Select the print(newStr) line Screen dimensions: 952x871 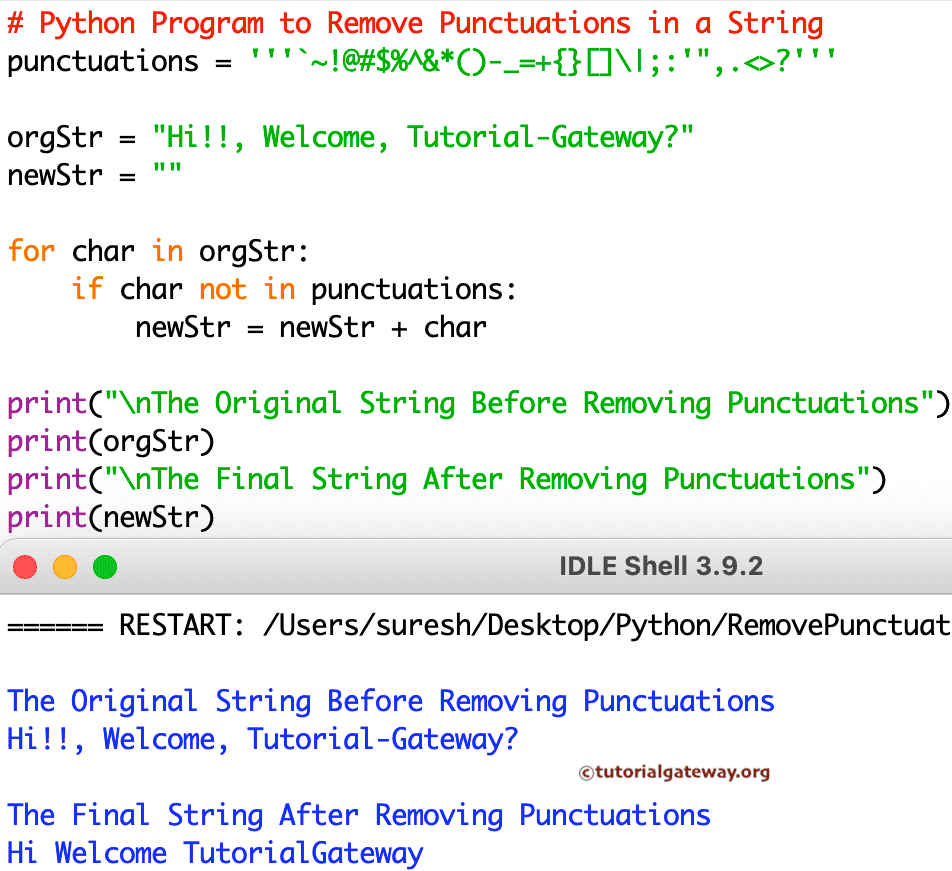(110, 517)
